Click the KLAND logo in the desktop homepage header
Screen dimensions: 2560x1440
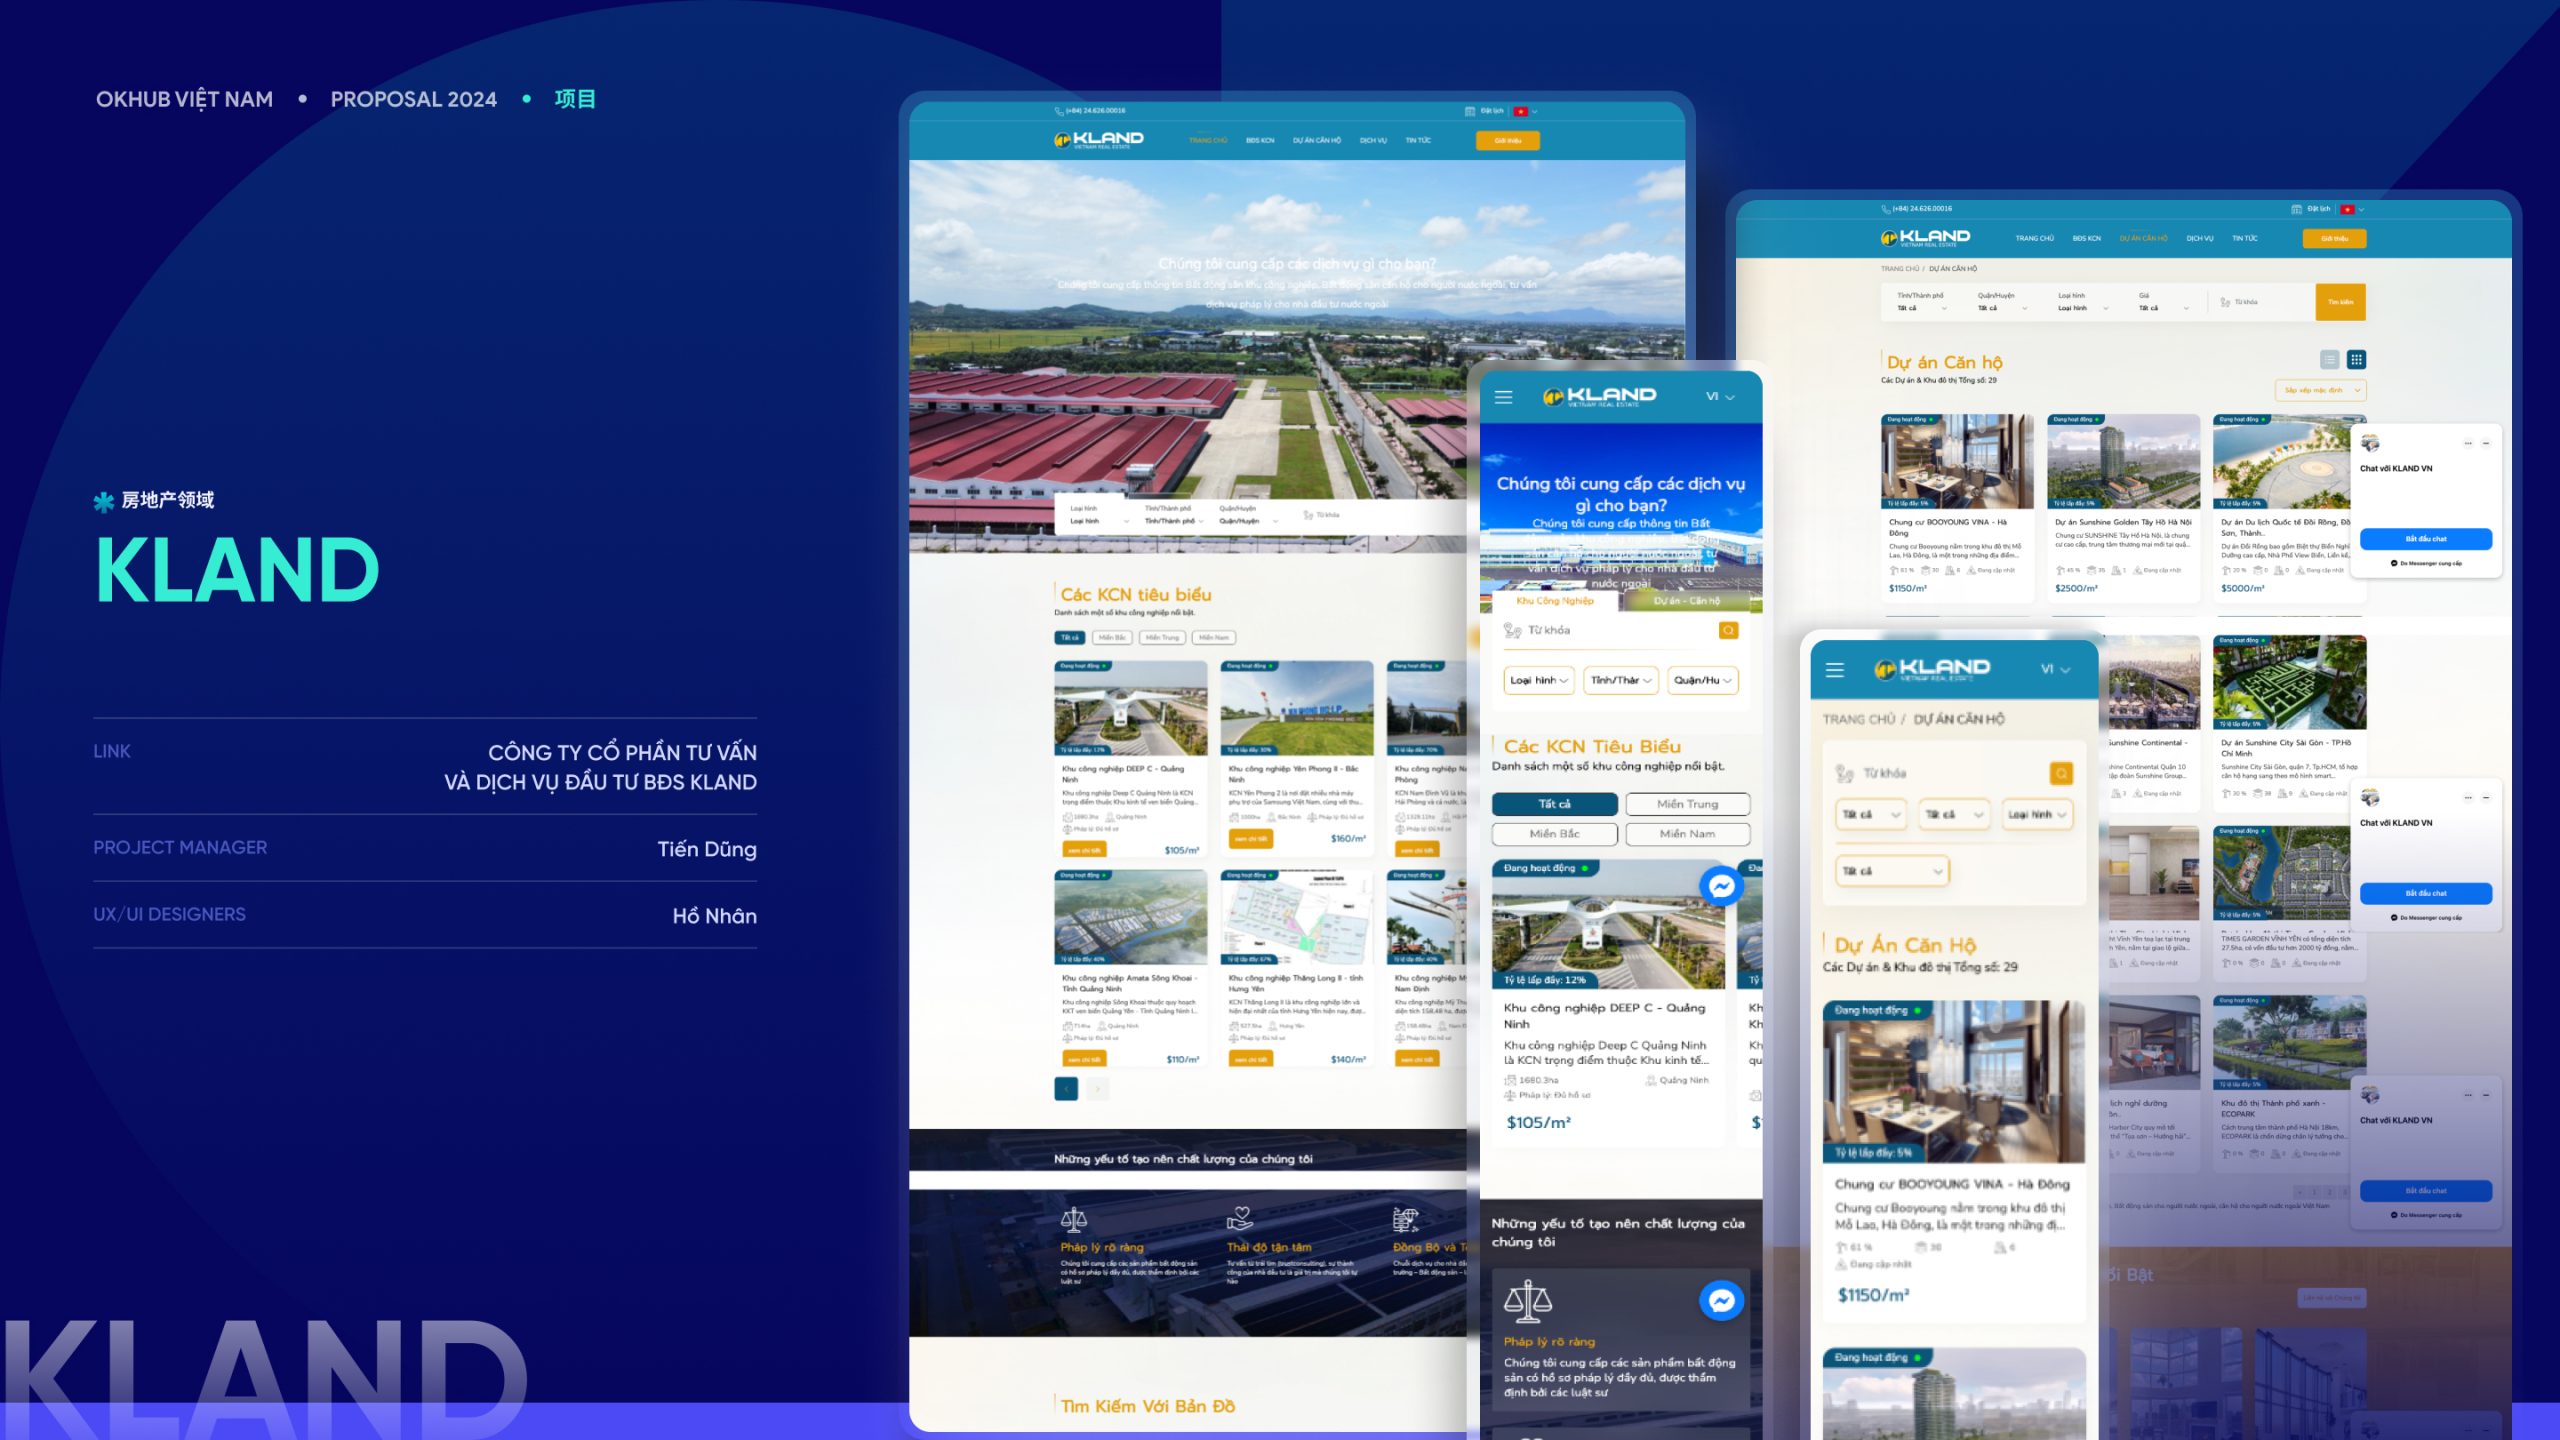pyautogui.click(x=1099, y=140)
